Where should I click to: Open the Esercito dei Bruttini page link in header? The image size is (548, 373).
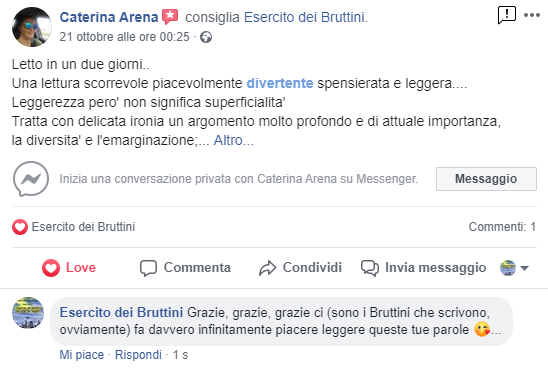(x=305, y=17)
